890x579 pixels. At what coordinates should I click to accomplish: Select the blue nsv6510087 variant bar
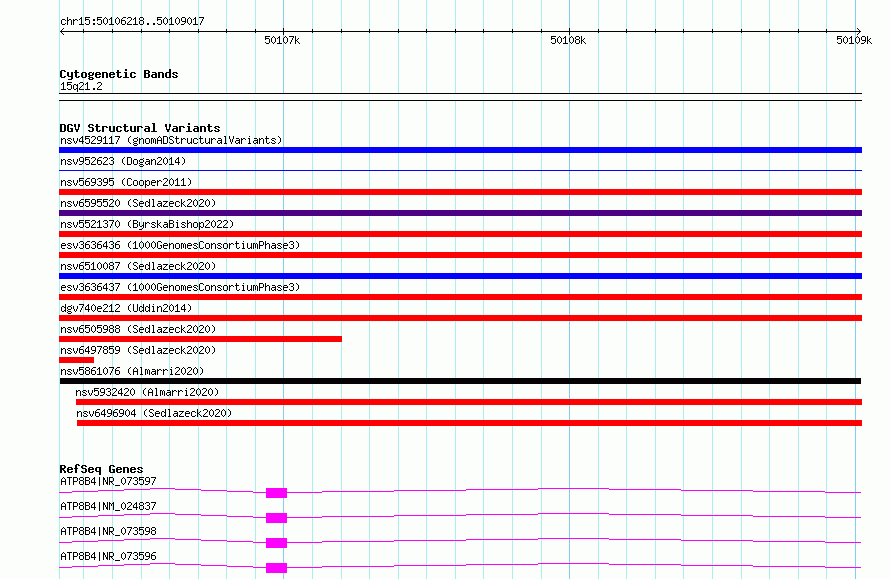[x=460, y=276]
